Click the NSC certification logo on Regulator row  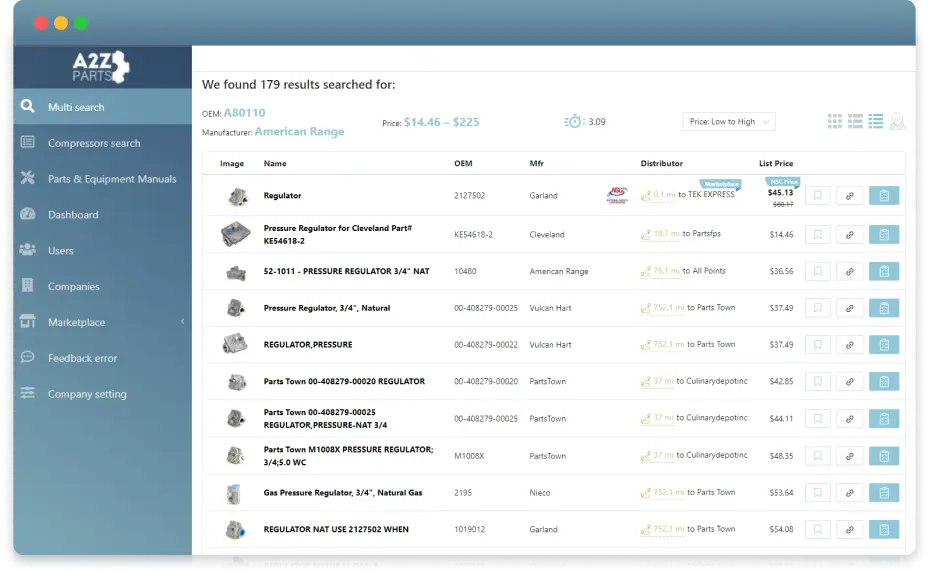(x=617, y=195)
